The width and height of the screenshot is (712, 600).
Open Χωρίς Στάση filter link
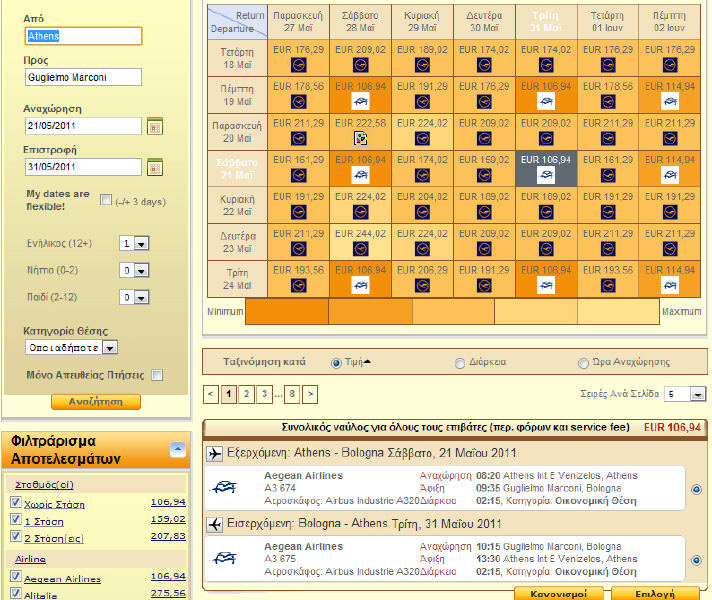click(x=54, y=504)
